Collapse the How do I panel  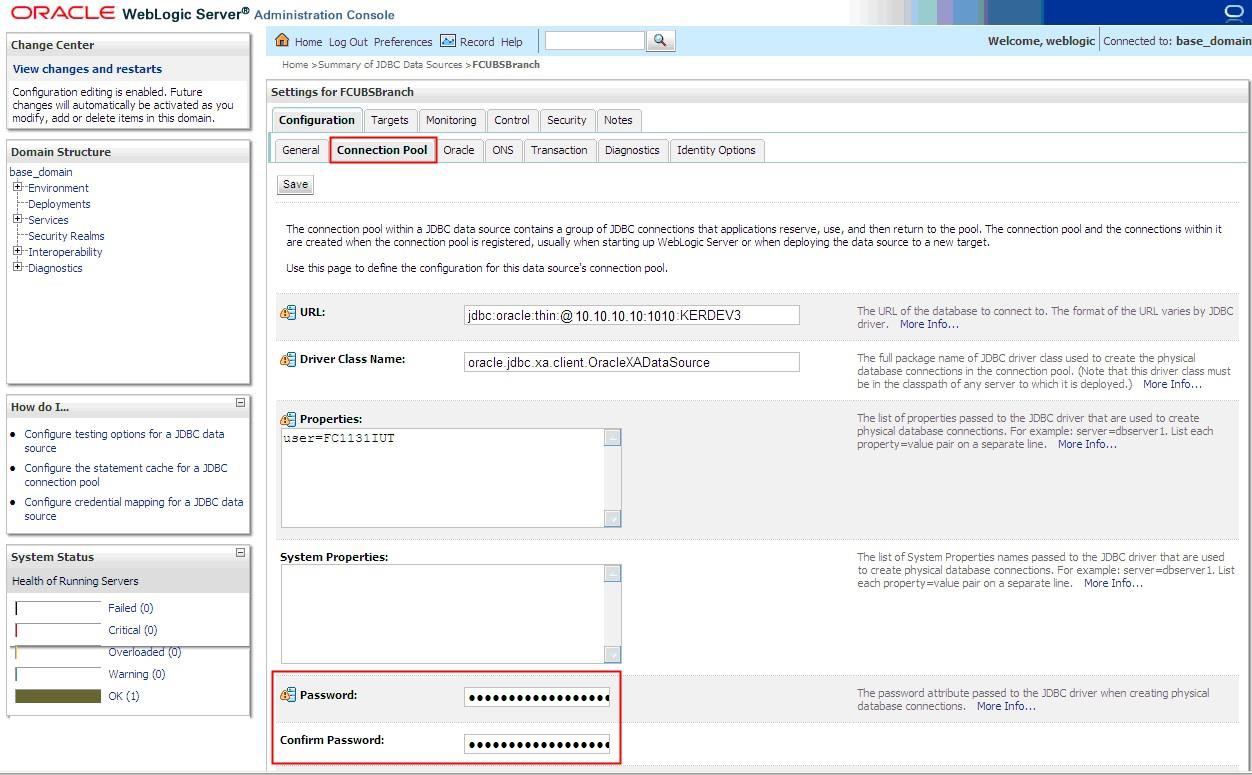(240, 403)
